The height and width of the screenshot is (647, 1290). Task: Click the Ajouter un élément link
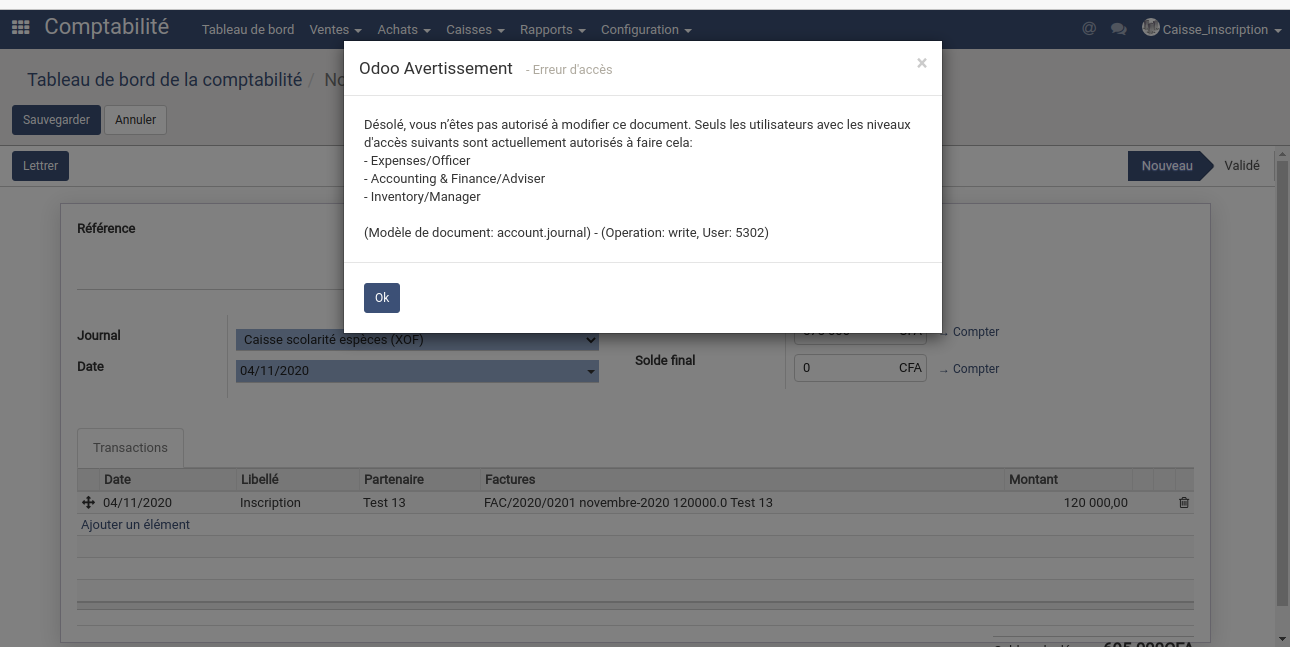coord(135,525)
